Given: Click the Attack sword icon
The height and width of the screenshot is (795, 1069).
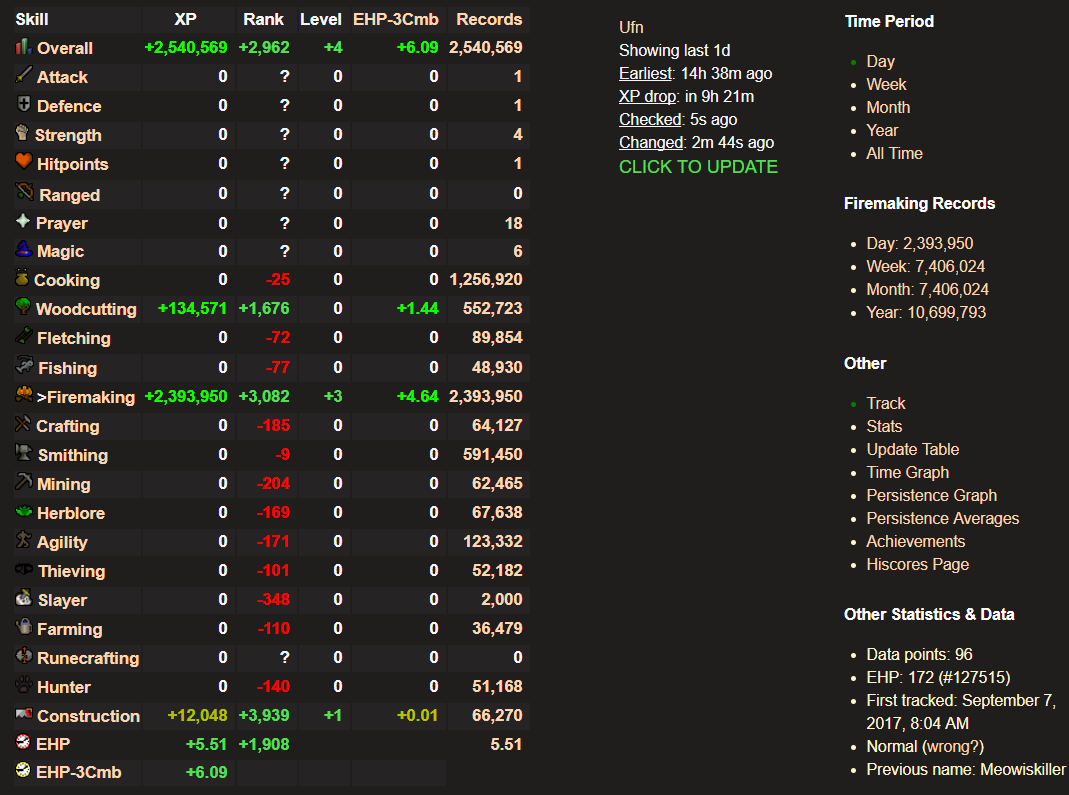Looking at the screenshot, I should 24,75.
